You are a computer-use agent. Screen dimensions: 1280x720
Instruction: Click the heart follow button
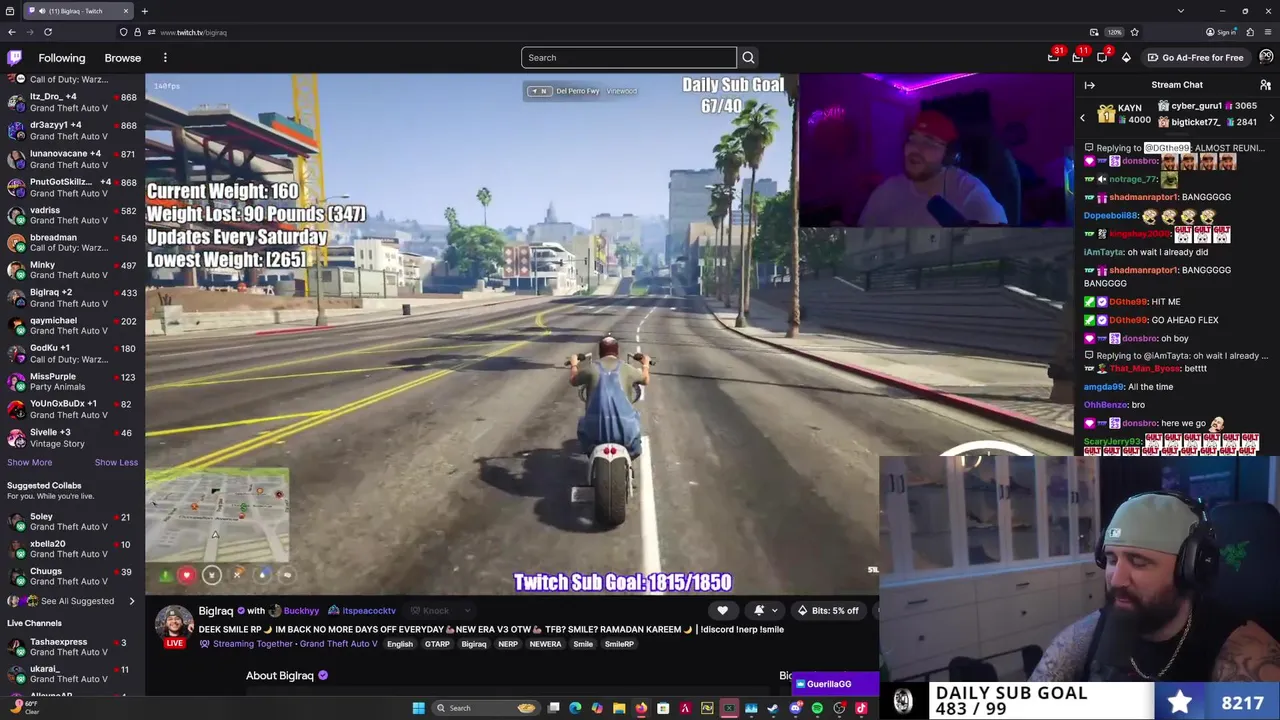point(722,610)
